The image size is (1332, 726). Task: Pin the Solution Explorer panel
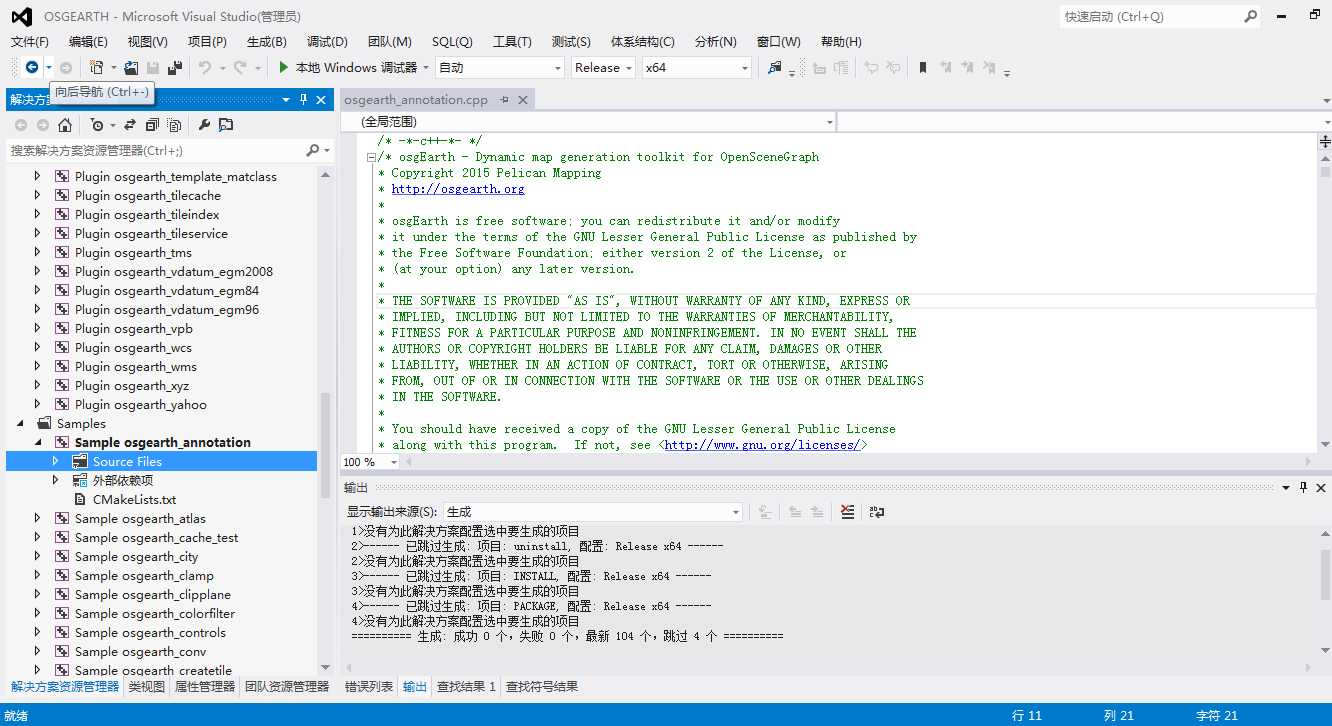304,99
